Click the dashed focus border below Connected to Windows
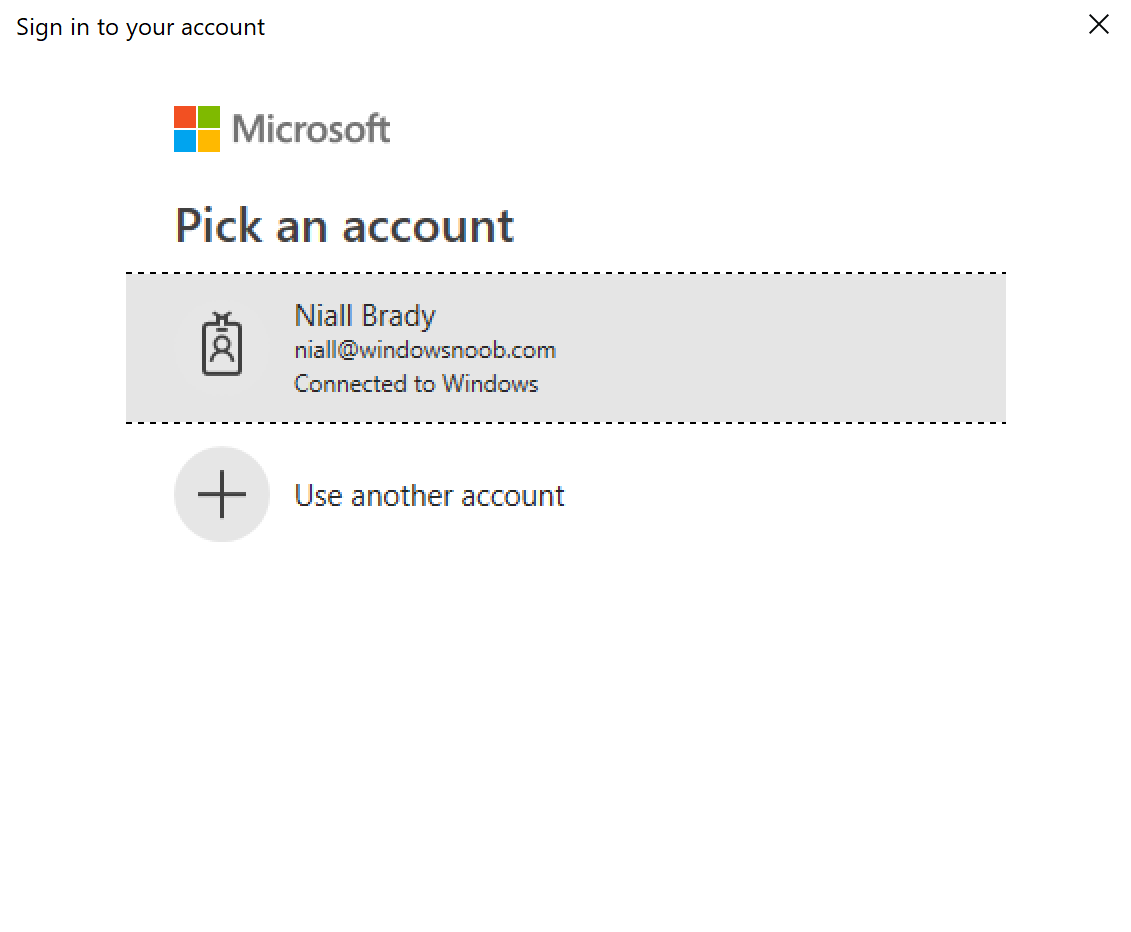 point(566,423)
